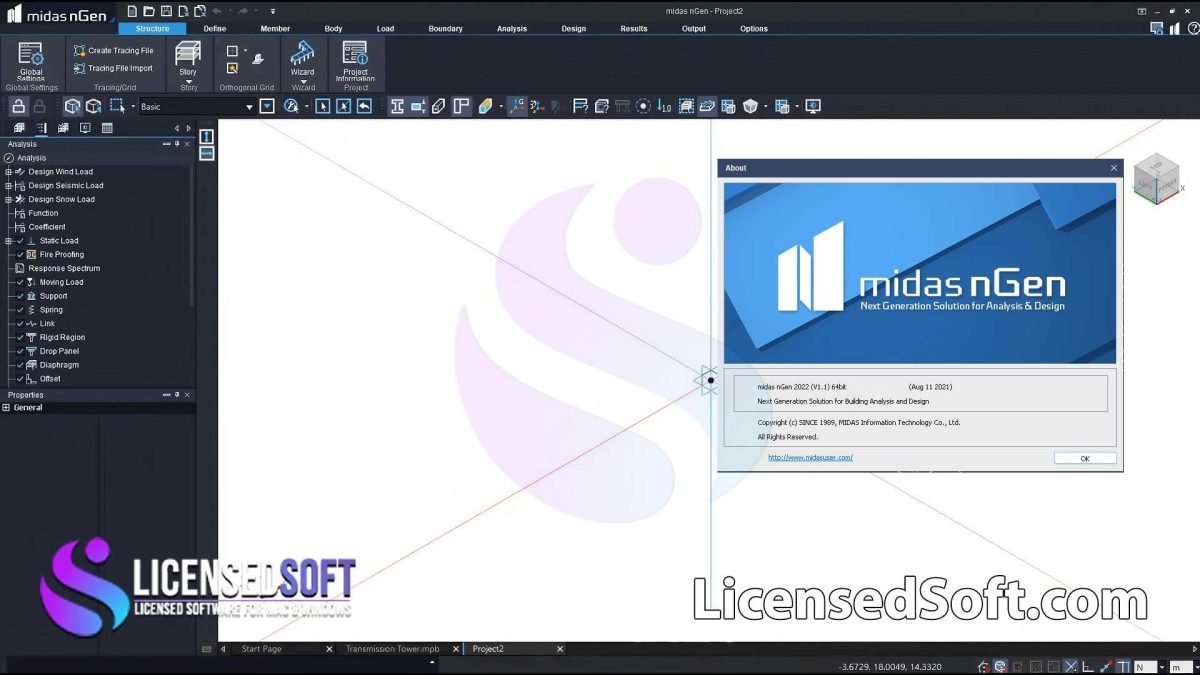
Task: Switch to the Define ribbon tab
Action: [215, 29]
